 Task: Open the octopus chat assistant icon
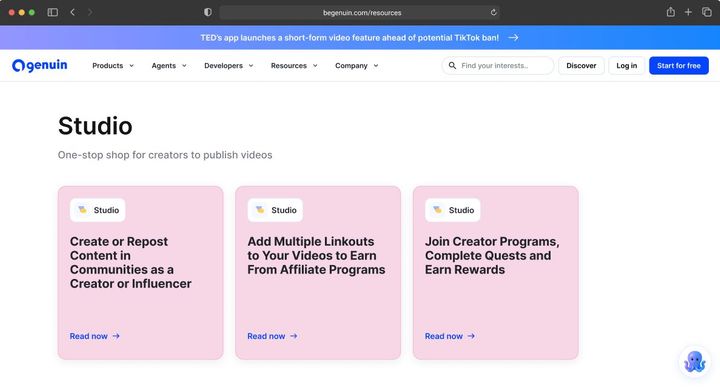pyautogui.click(x=695, y=362)
